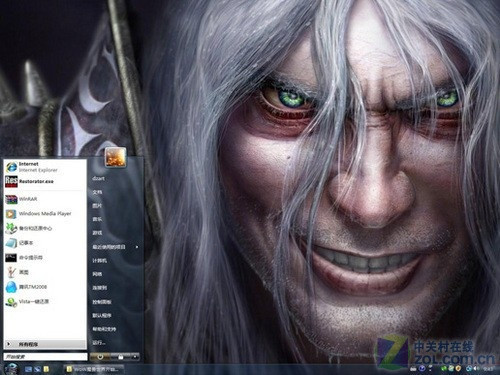This screenshot has height=375, width=500.
Task: Open 记事本 (Notepad)
Action: click(45, 243)
